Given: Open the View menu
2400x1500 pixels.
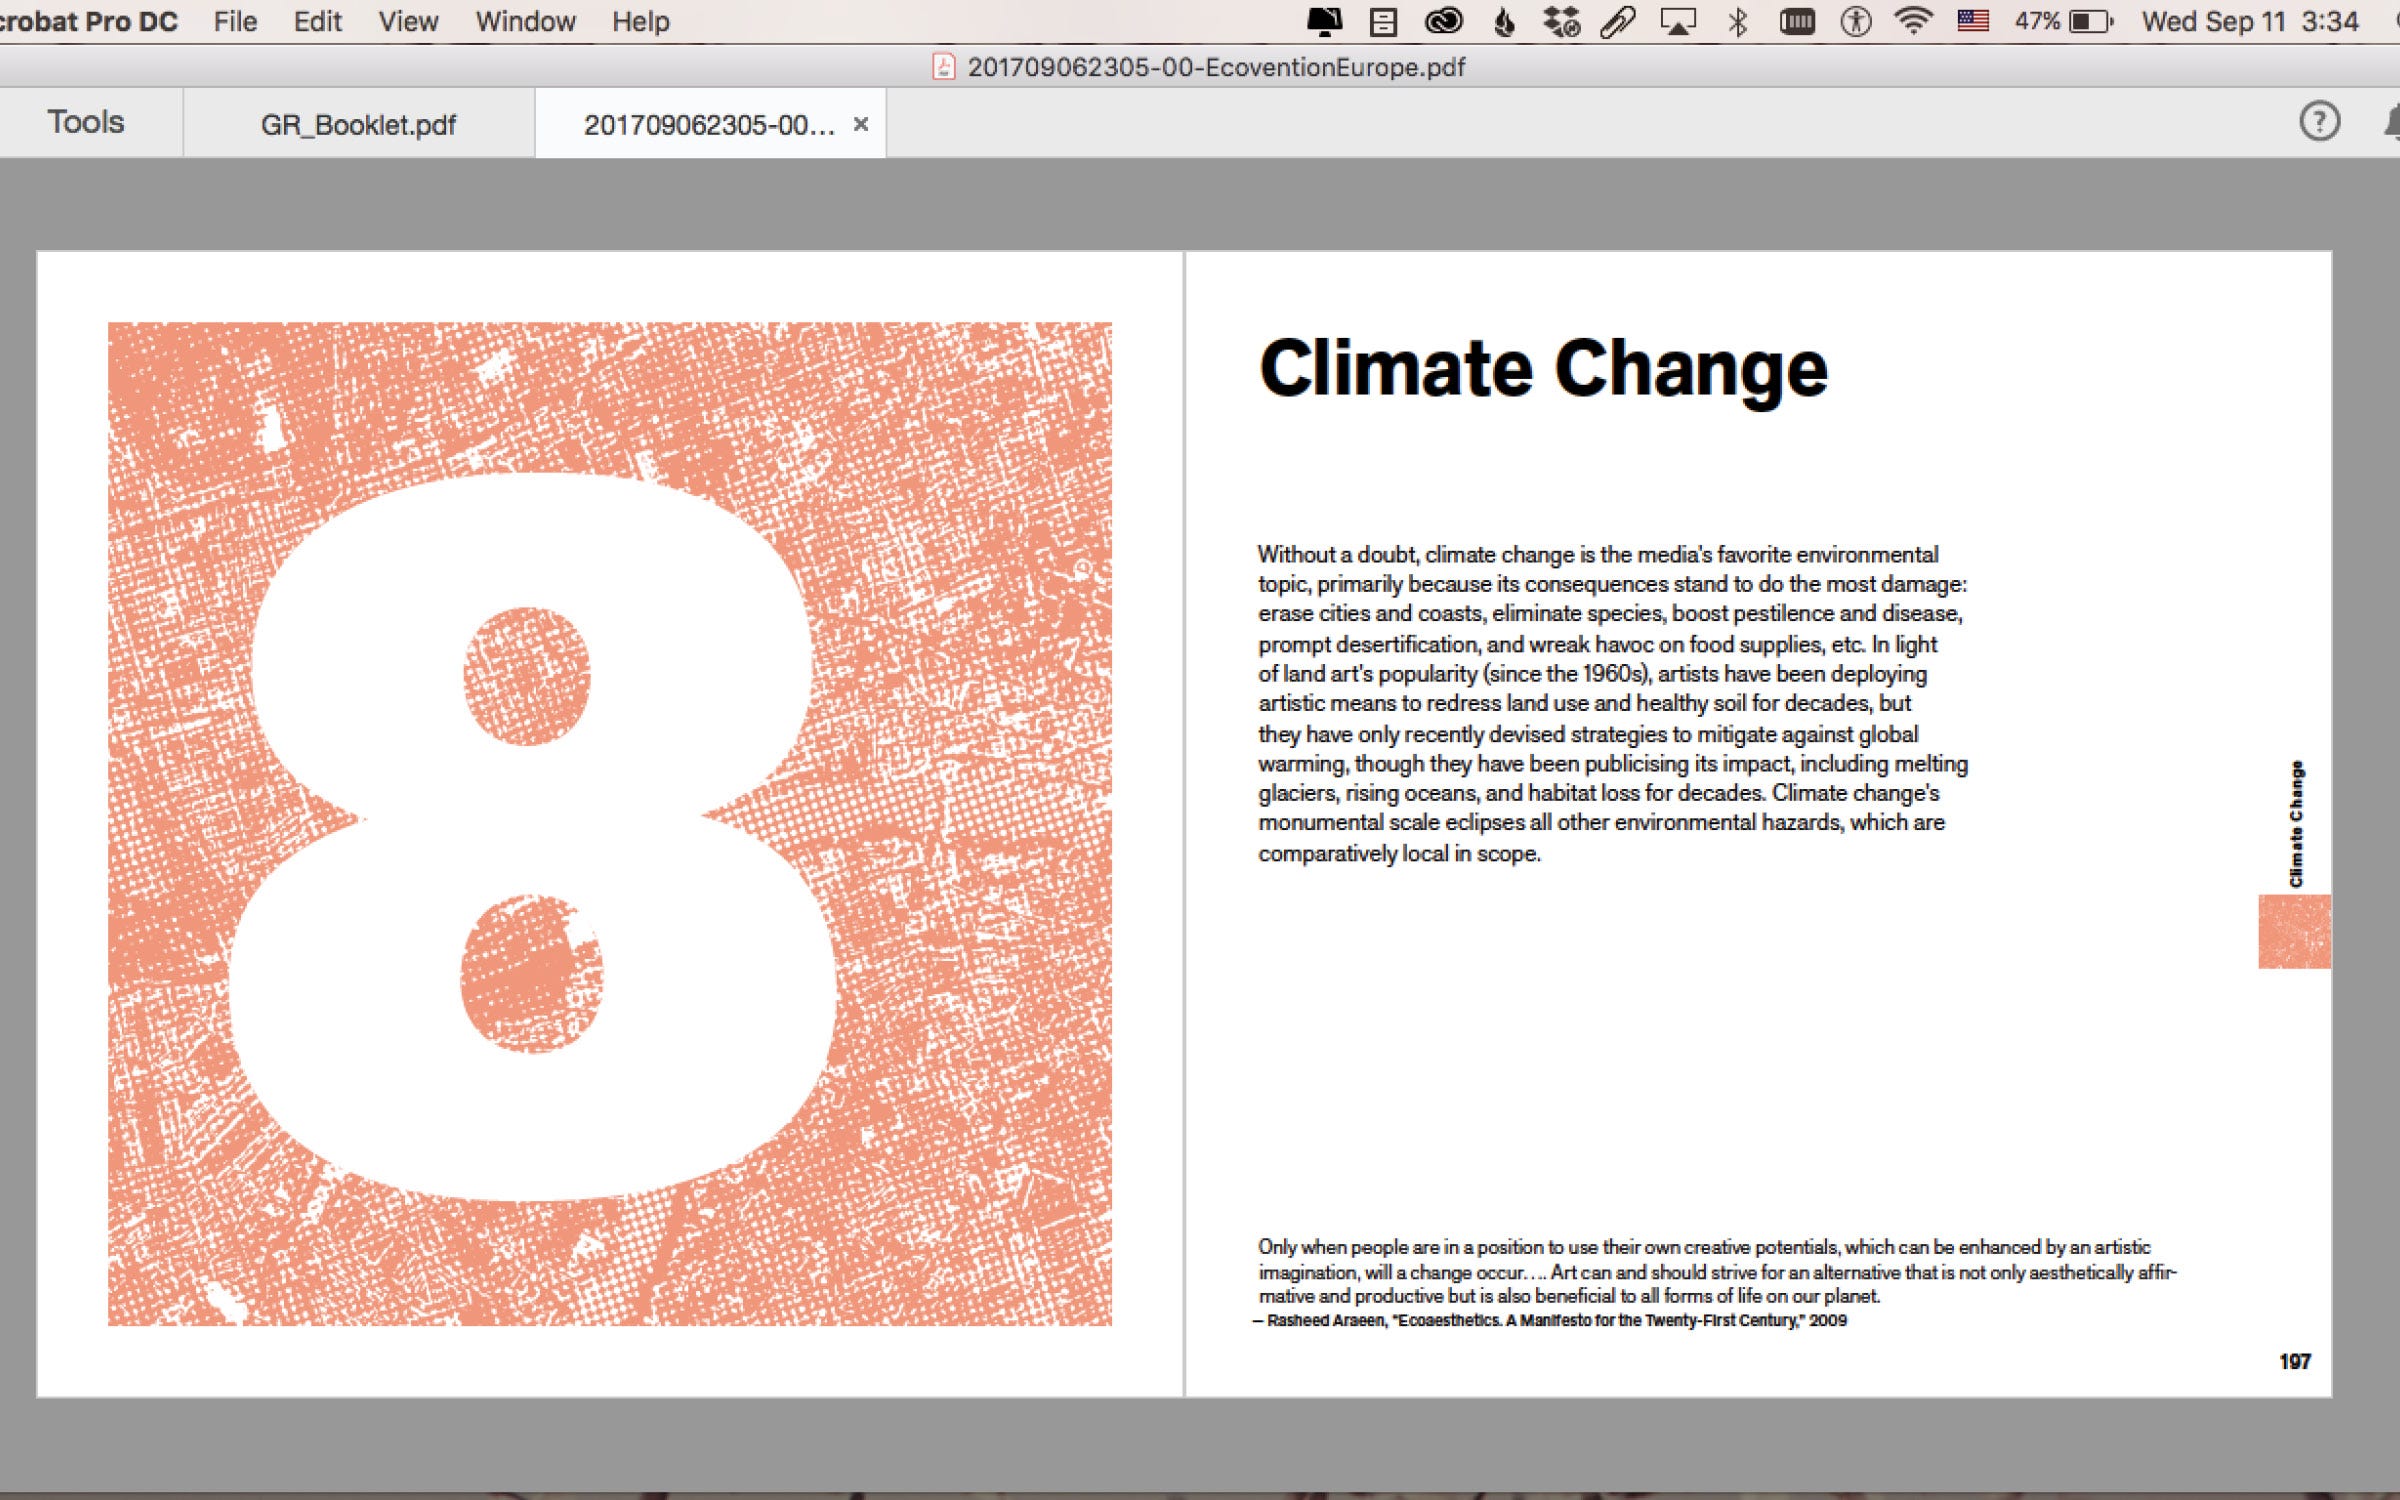Looking at the screenshot, I should tap(407, 21).
